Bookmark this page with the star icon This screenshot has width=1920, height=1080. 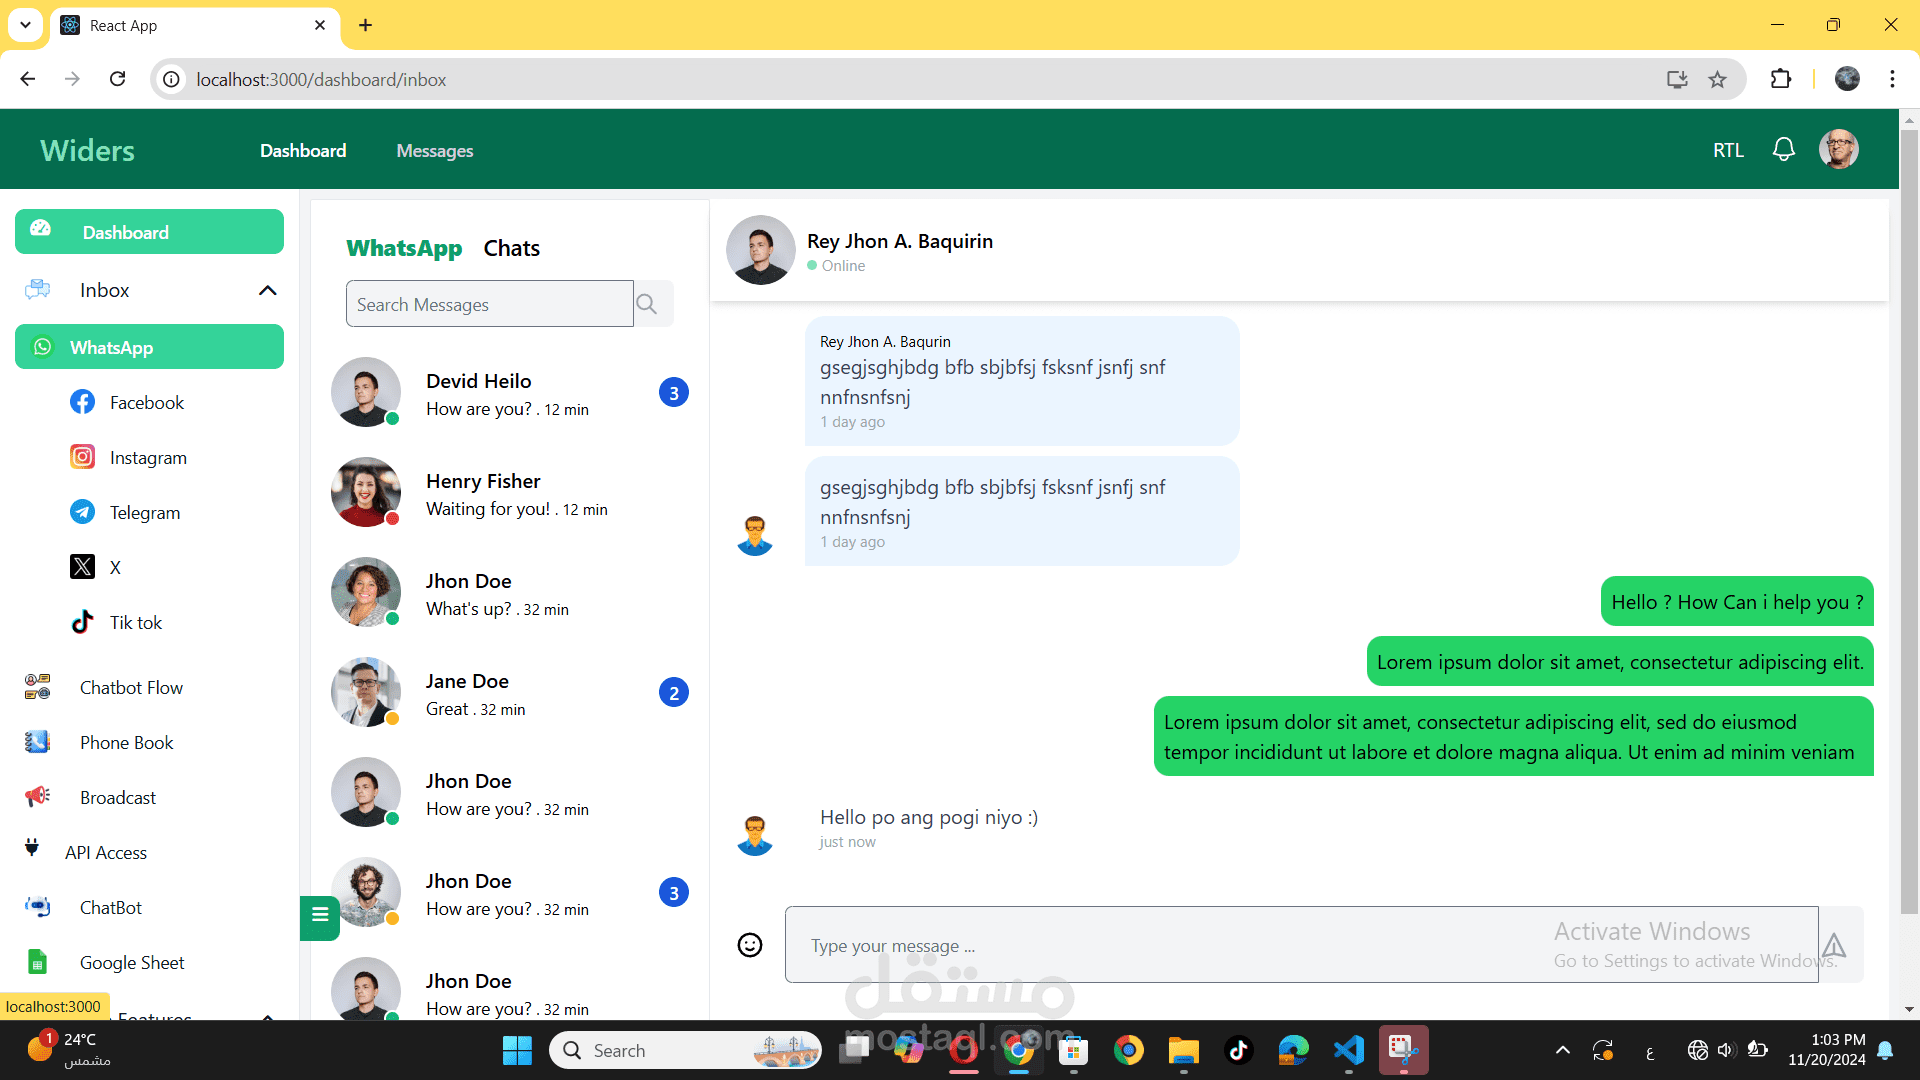[x=1718, y=79]
